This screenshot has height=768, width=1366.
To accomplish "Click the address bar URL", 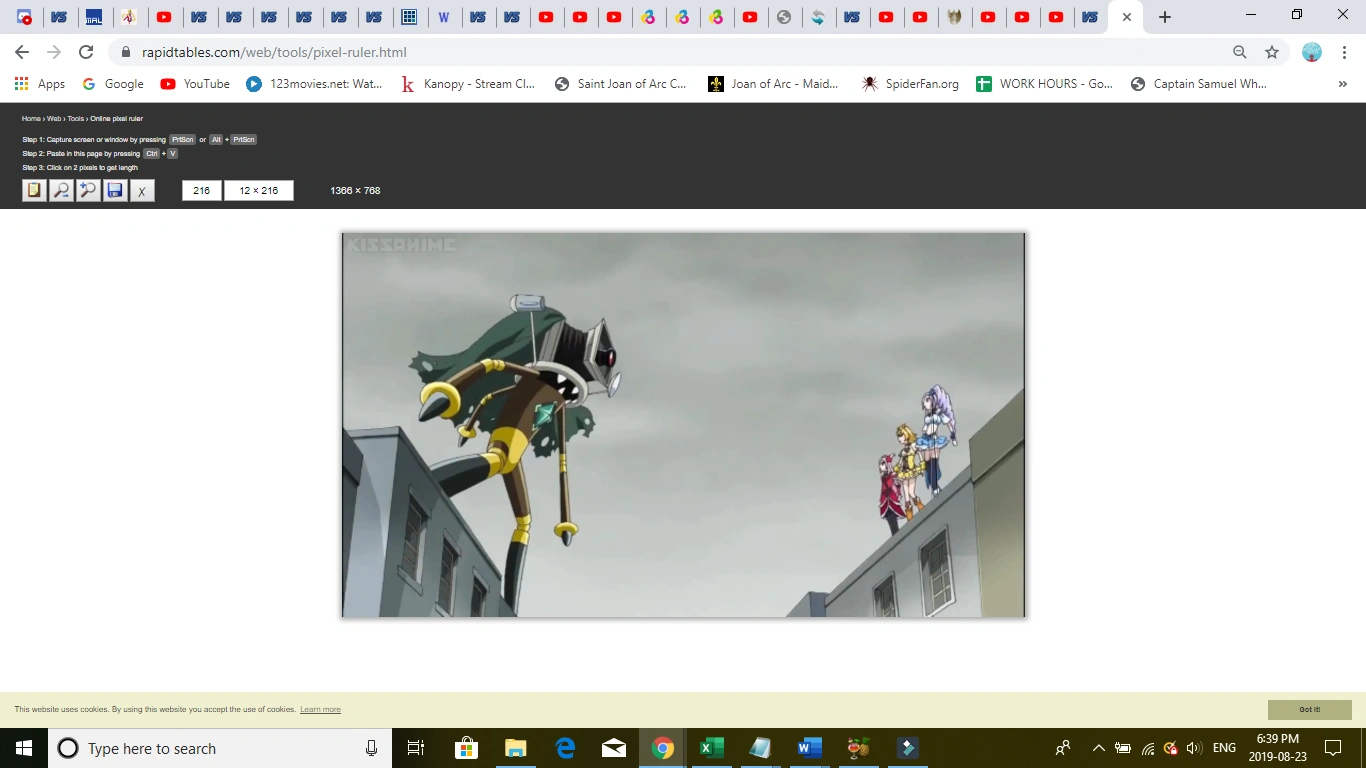I will click(x=274, y=52).
